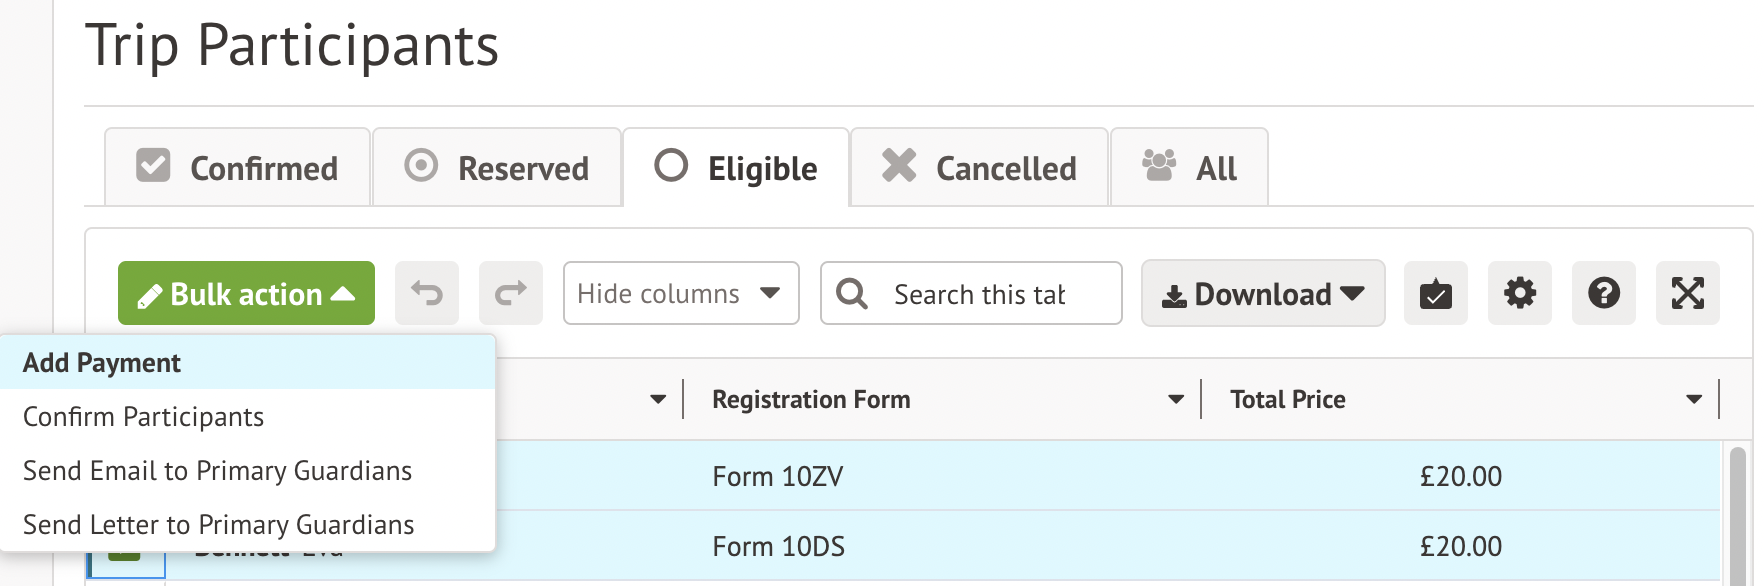Open the Bulk action menu
The width and height of the screenshot is (1764, 586).
tap(246, 293)
